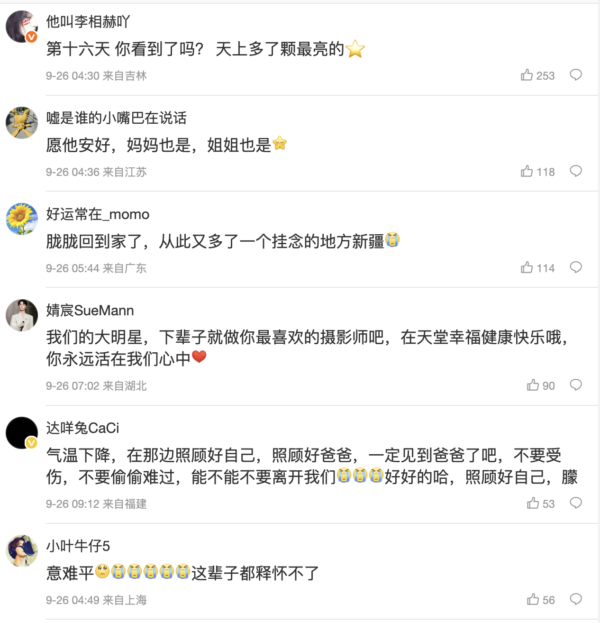Image resolution: width=600 pixels, height=623 pixels.
Task: Like the comment by 好运常在_momo
Action: coord(527,267)
